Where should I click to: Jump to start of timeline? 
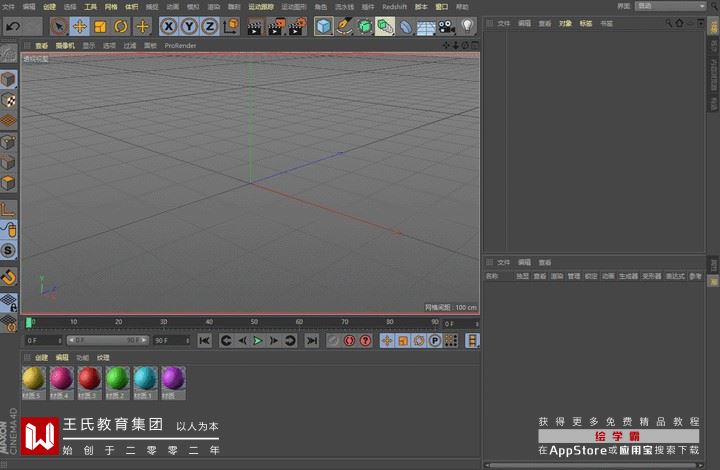[204, 341]
